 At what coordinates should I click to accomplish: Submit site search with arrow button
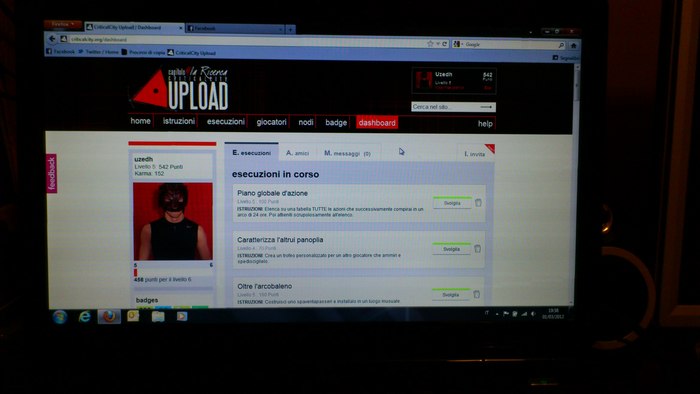486,107
